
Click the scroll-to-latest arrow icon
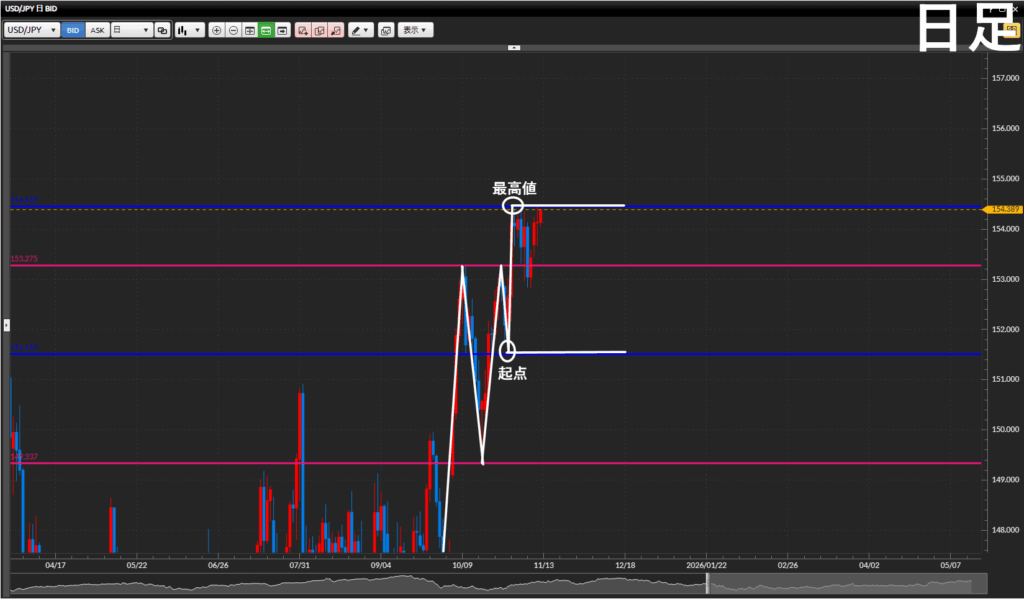click(282, 31)
